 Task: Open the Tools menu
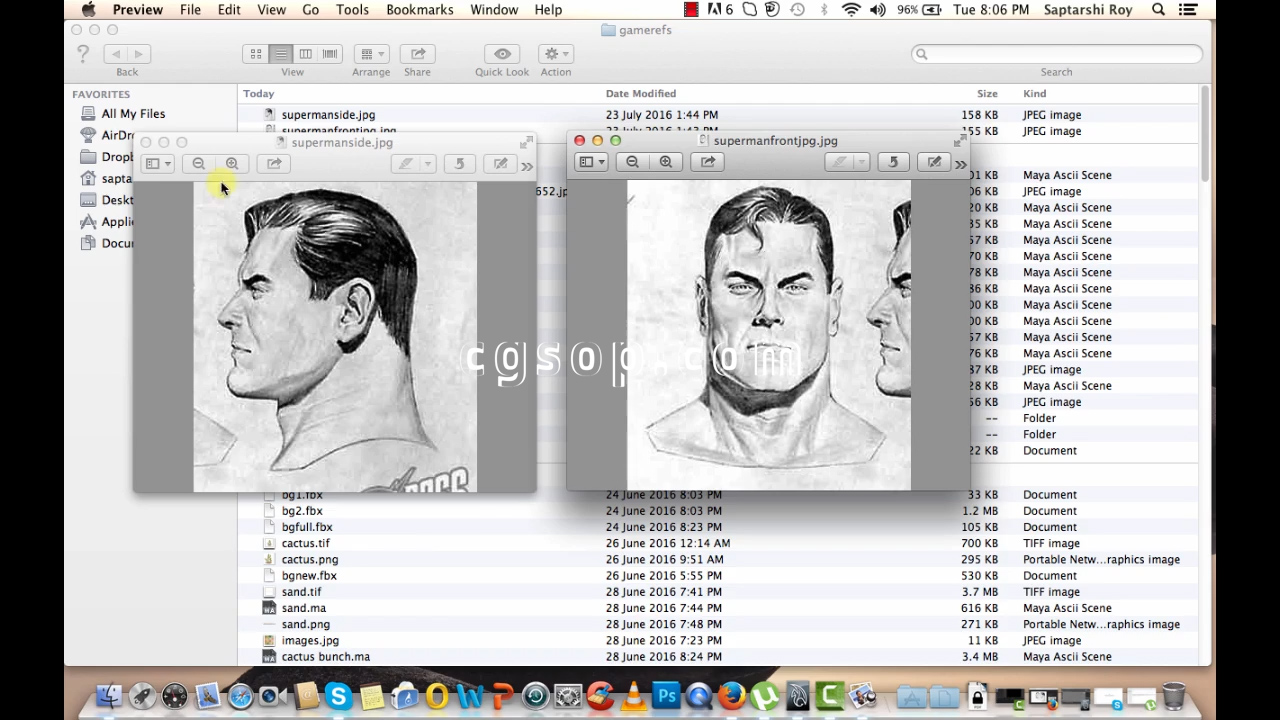(352, 10)
